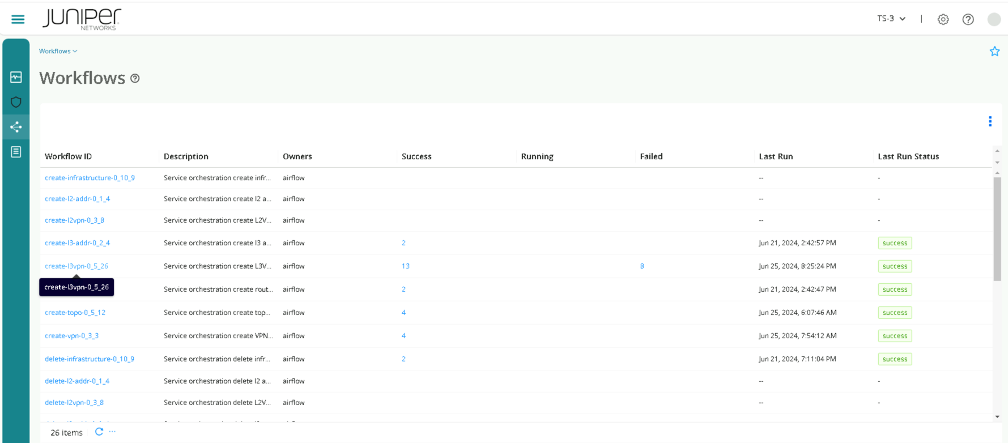Open the horizontal ellipsis in table footer
Image resolution: width=1008 pixels, height=444 pixels.
(112, 432)
